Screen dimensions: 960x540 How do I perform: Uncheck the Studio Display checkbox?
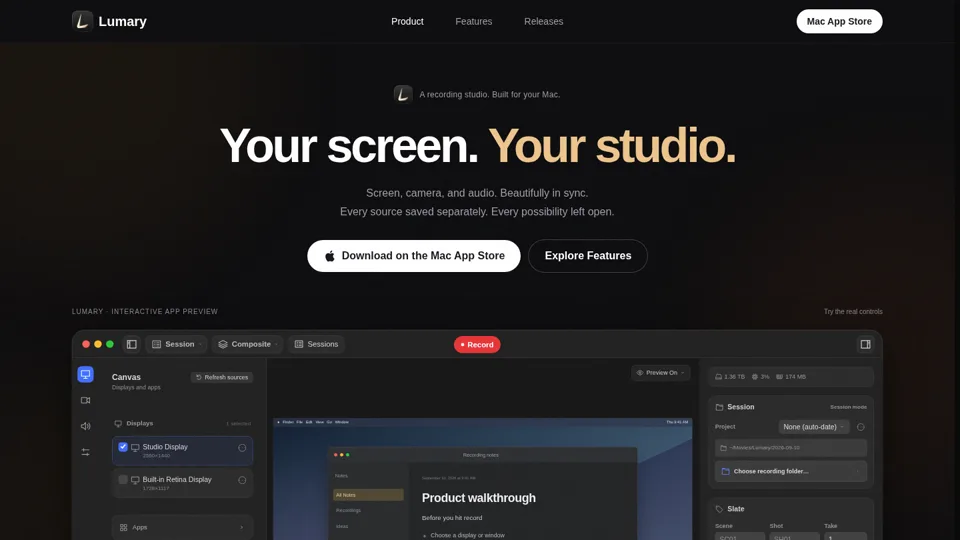tap(123, 447)
